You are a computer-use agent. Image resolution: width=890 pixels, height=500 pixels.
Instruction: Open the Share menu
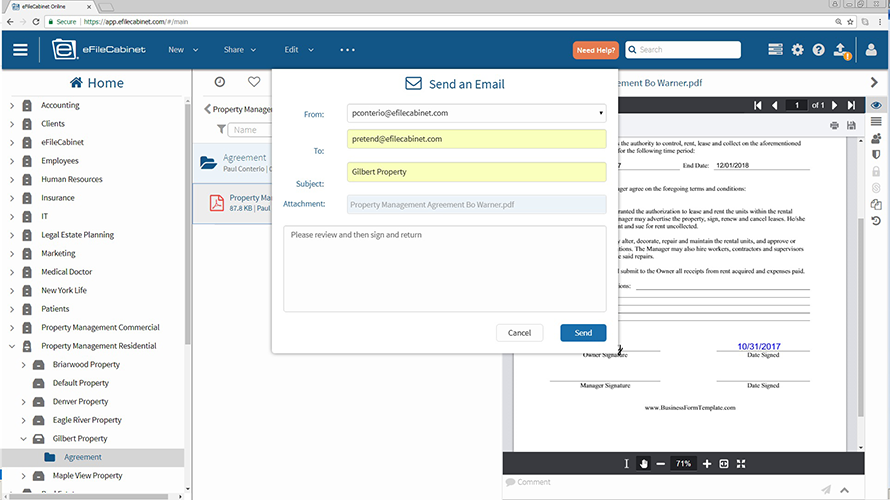239,49
